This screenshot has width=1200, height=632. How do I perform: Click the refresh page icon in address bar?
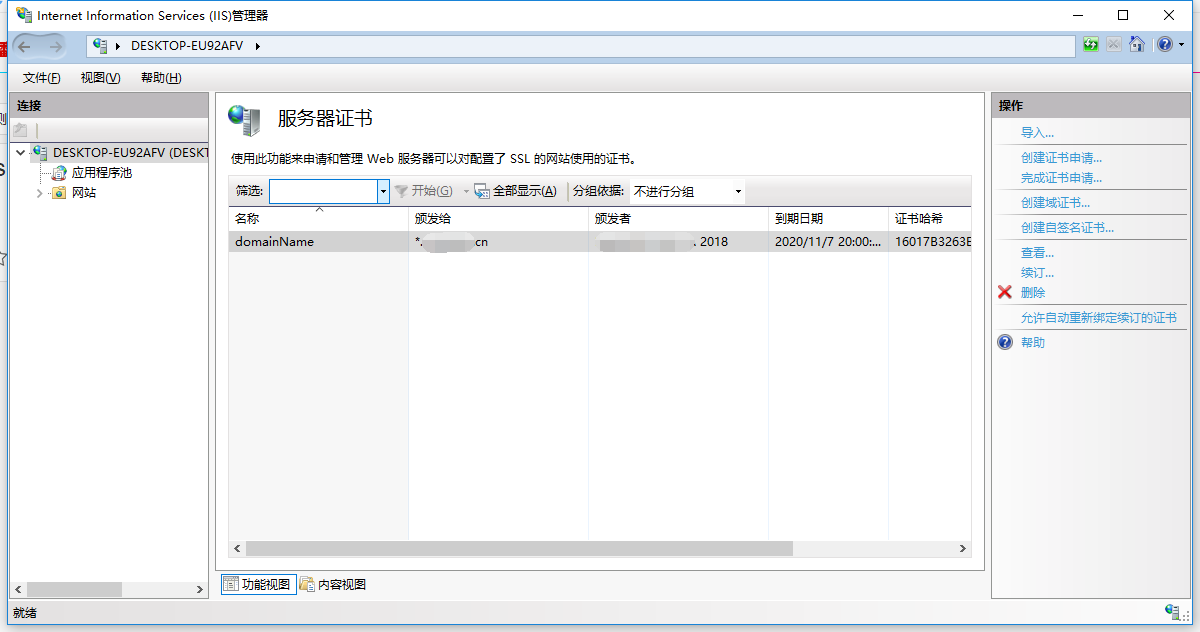click(1090, 45)
